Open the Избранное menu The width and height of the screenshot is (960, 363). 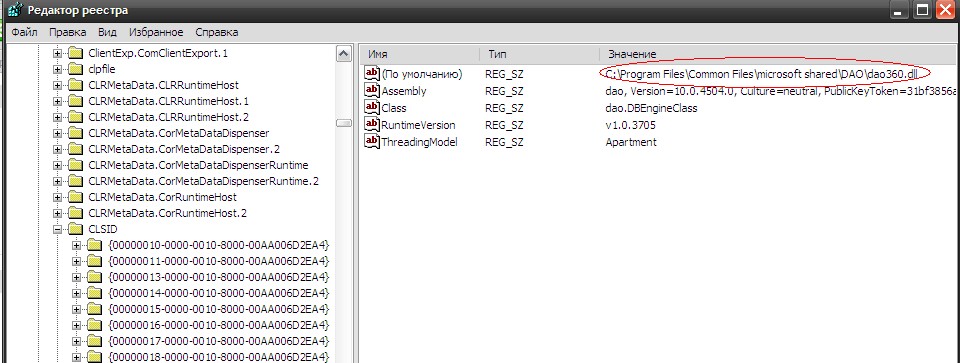[x=156, y=32]
